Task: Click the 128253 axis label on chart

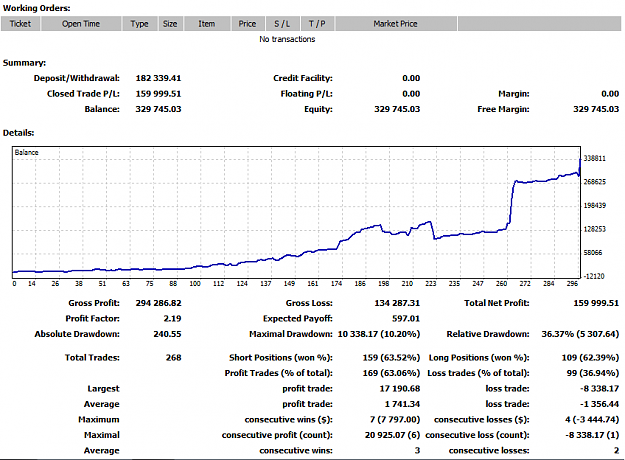Action: 595,229
